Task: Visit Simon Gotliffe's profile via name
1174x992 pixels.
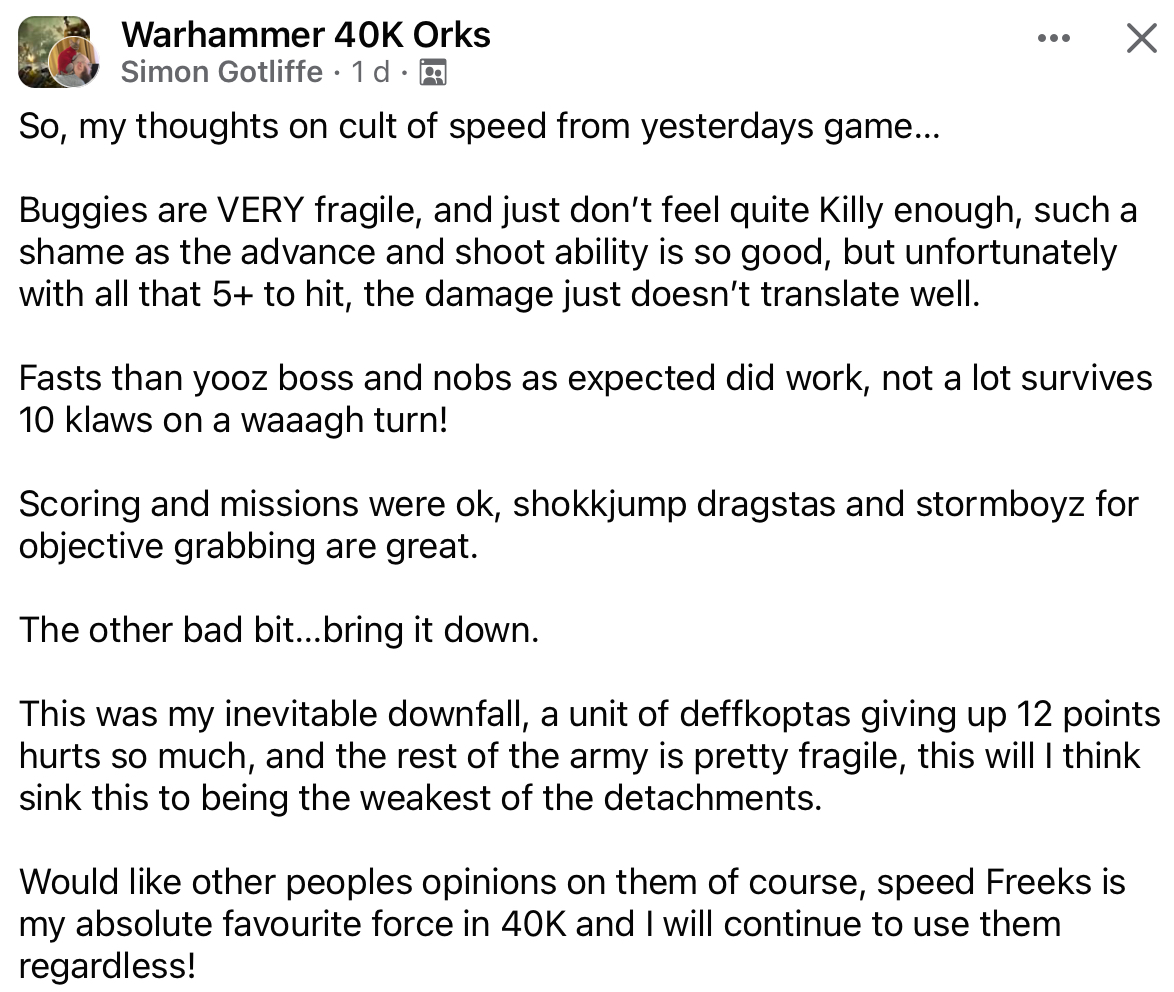Action: [222, 72]
